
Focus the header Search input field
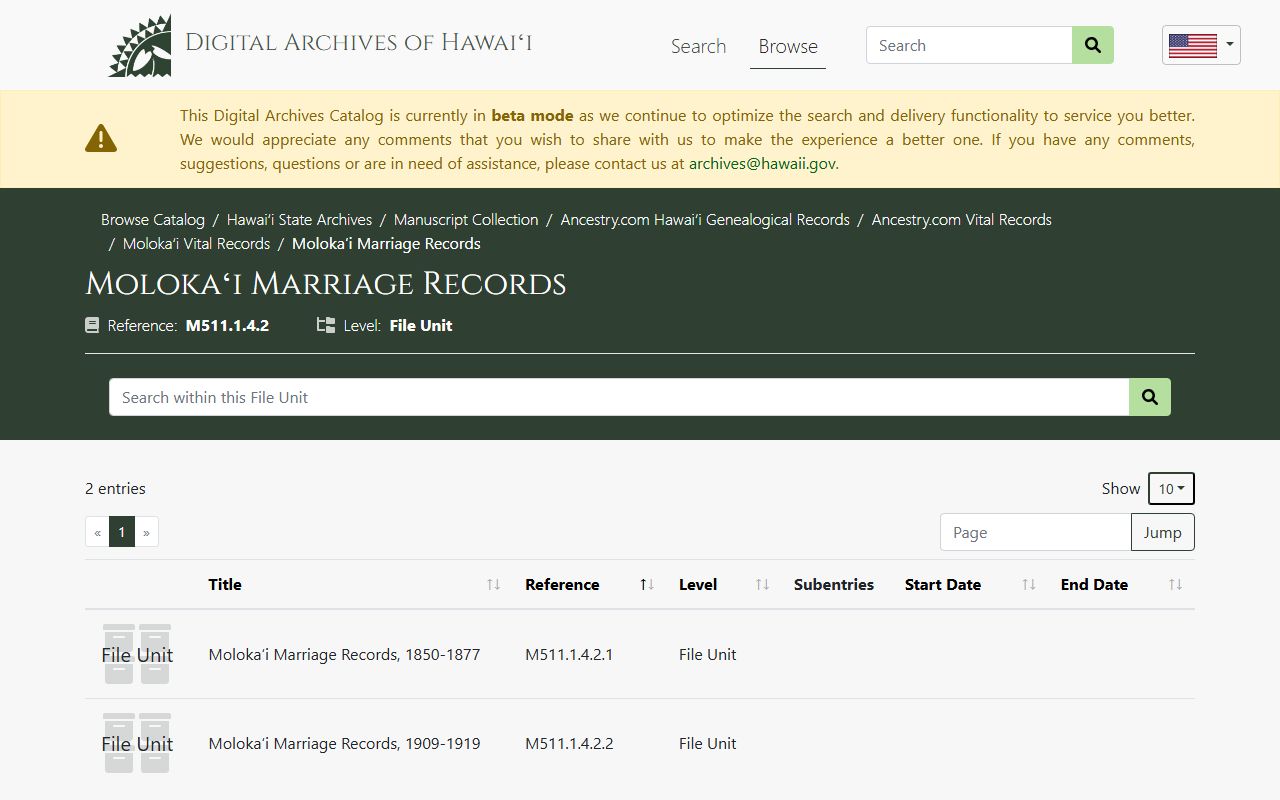click(x=969, y=45)
